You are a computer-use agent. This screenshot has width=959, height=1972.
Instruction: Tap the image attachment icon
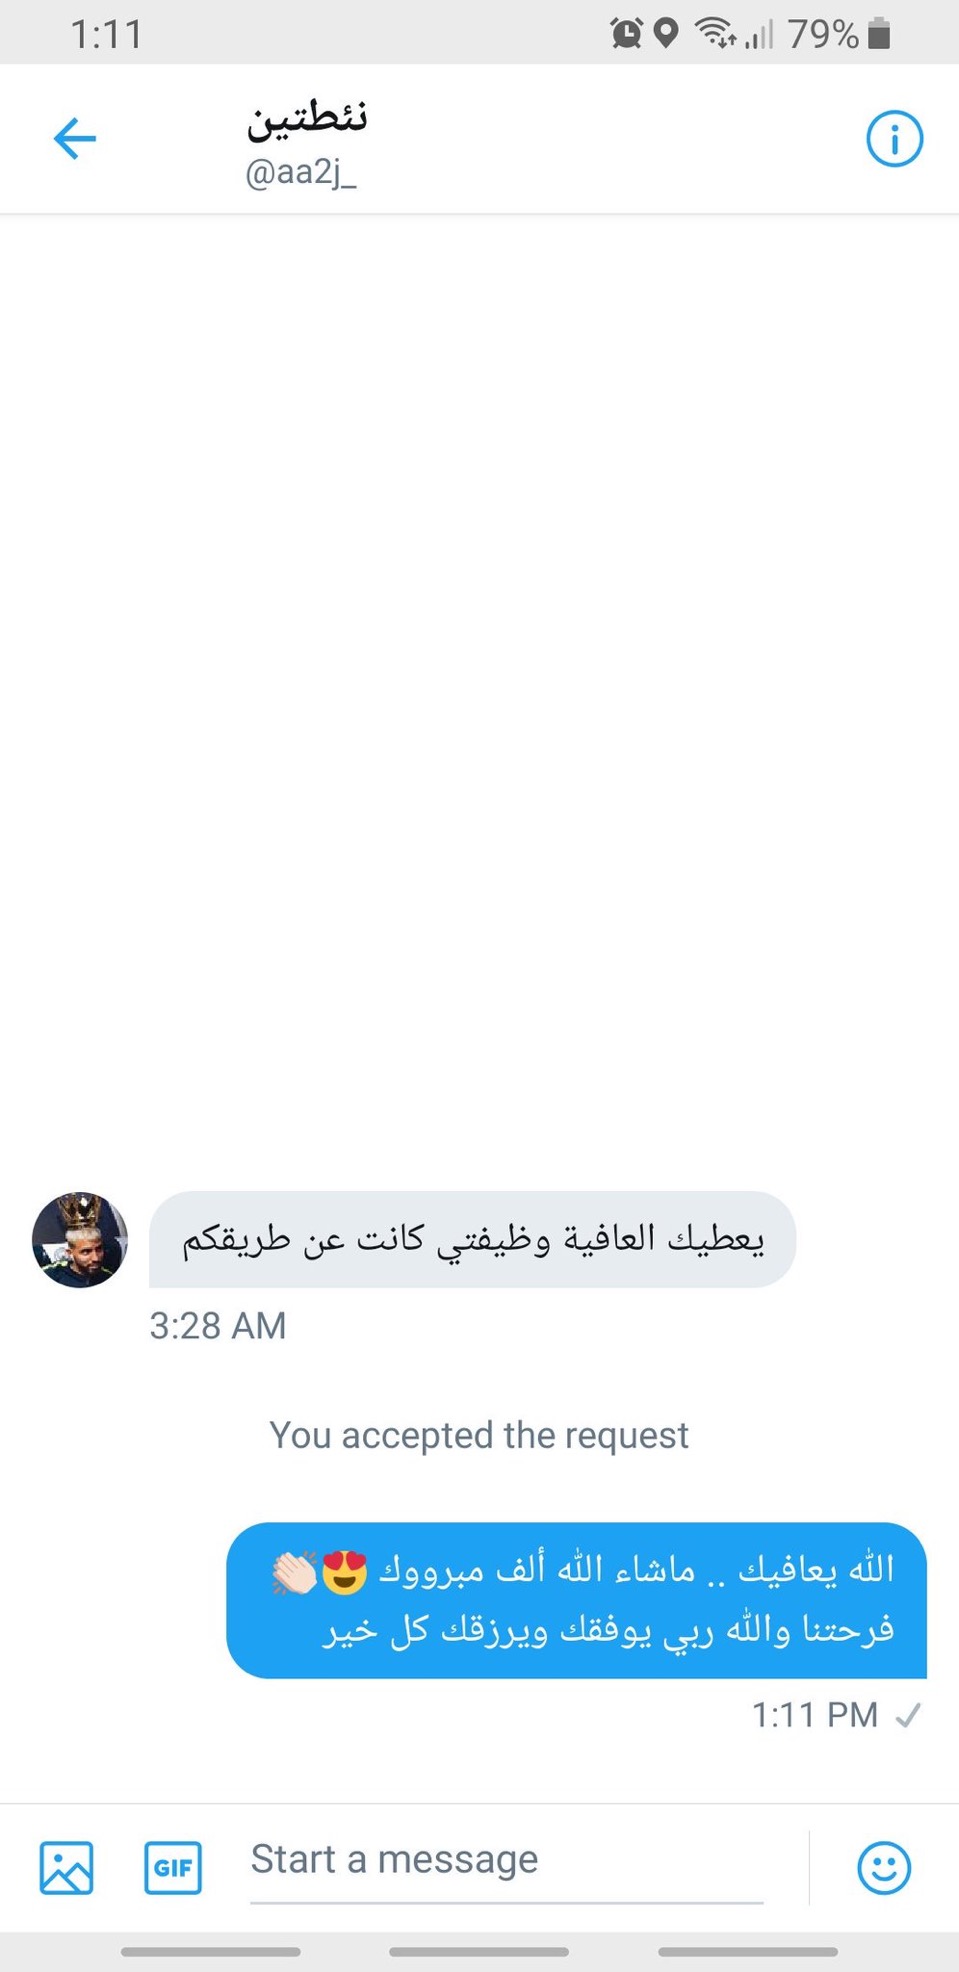(x=67, y=1867)
